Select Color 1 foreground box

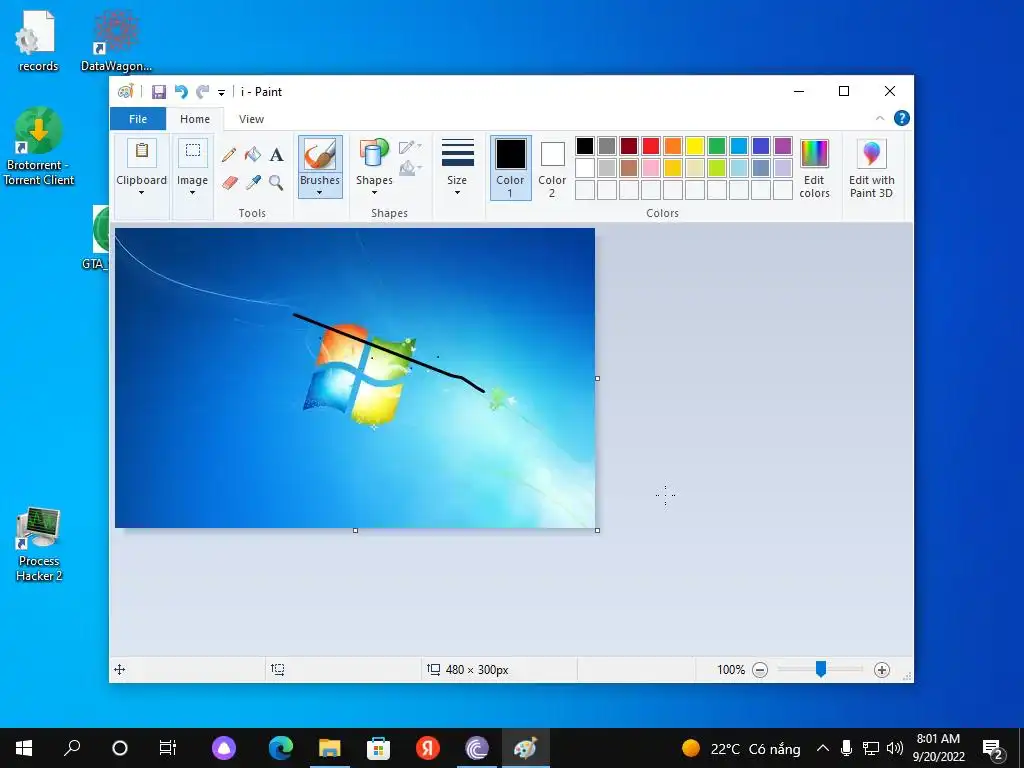point(511,167)
